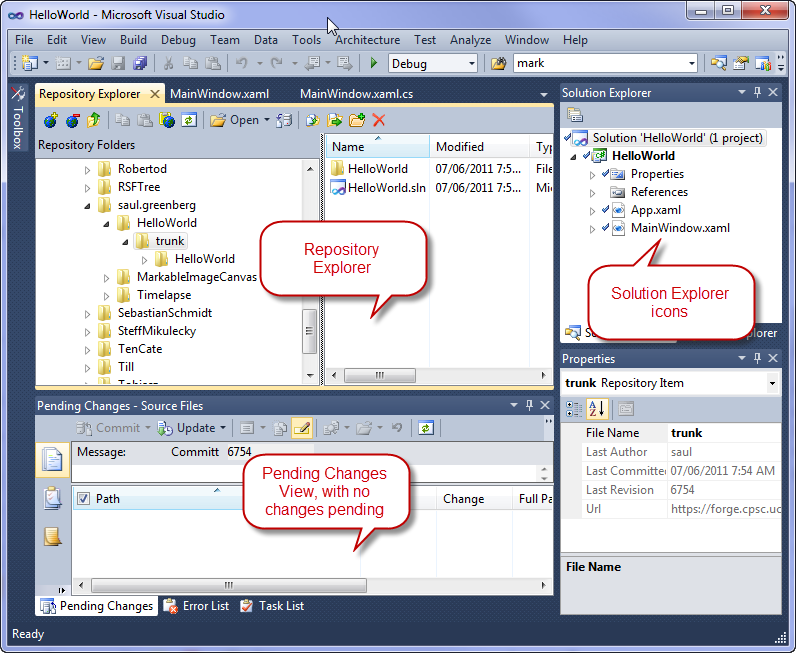Click create new folder icon with plus
The width and height of the screenshot is (796, 653).
357,120
